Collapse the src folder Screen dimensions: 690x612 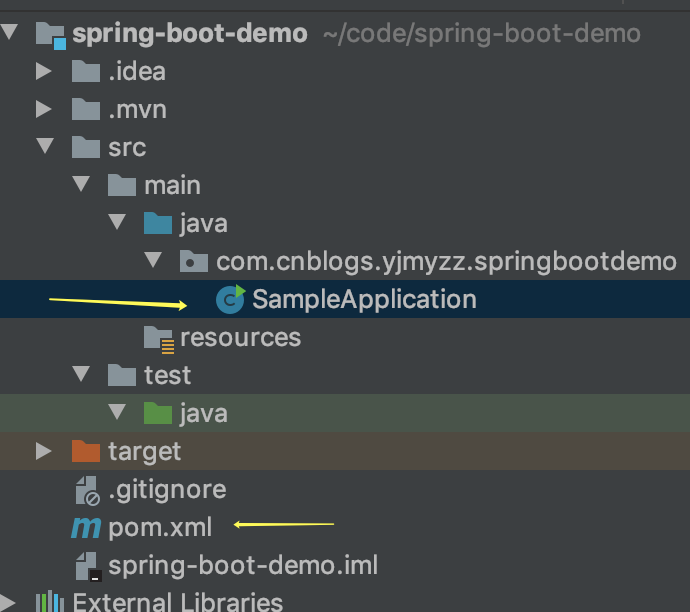pyautogui.click(x=45, y=146)
